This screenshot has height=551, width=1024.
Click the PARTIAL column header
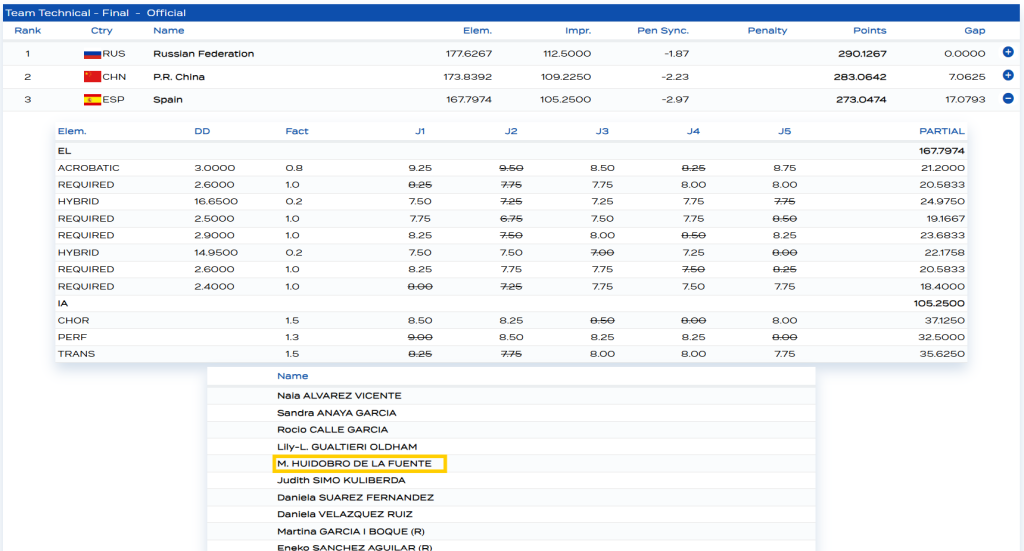point(942,131)
